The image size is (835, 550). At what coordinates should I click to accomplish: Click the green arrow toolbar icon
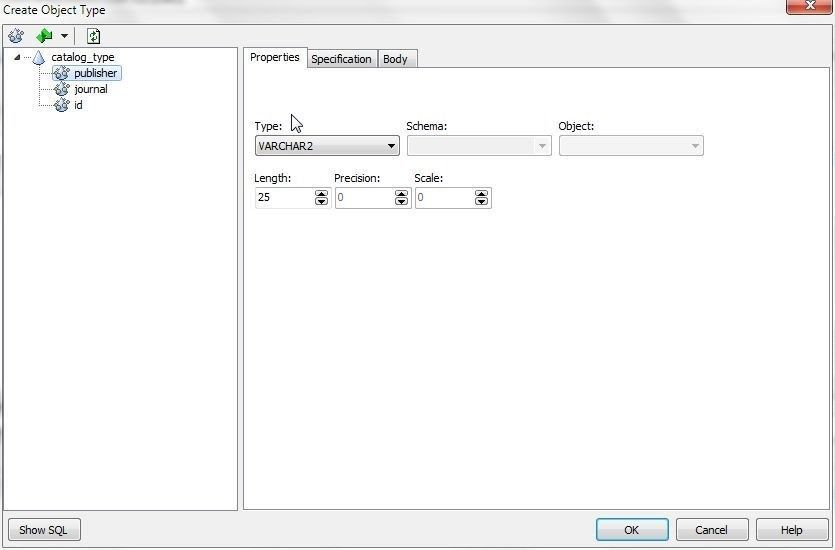44,36
